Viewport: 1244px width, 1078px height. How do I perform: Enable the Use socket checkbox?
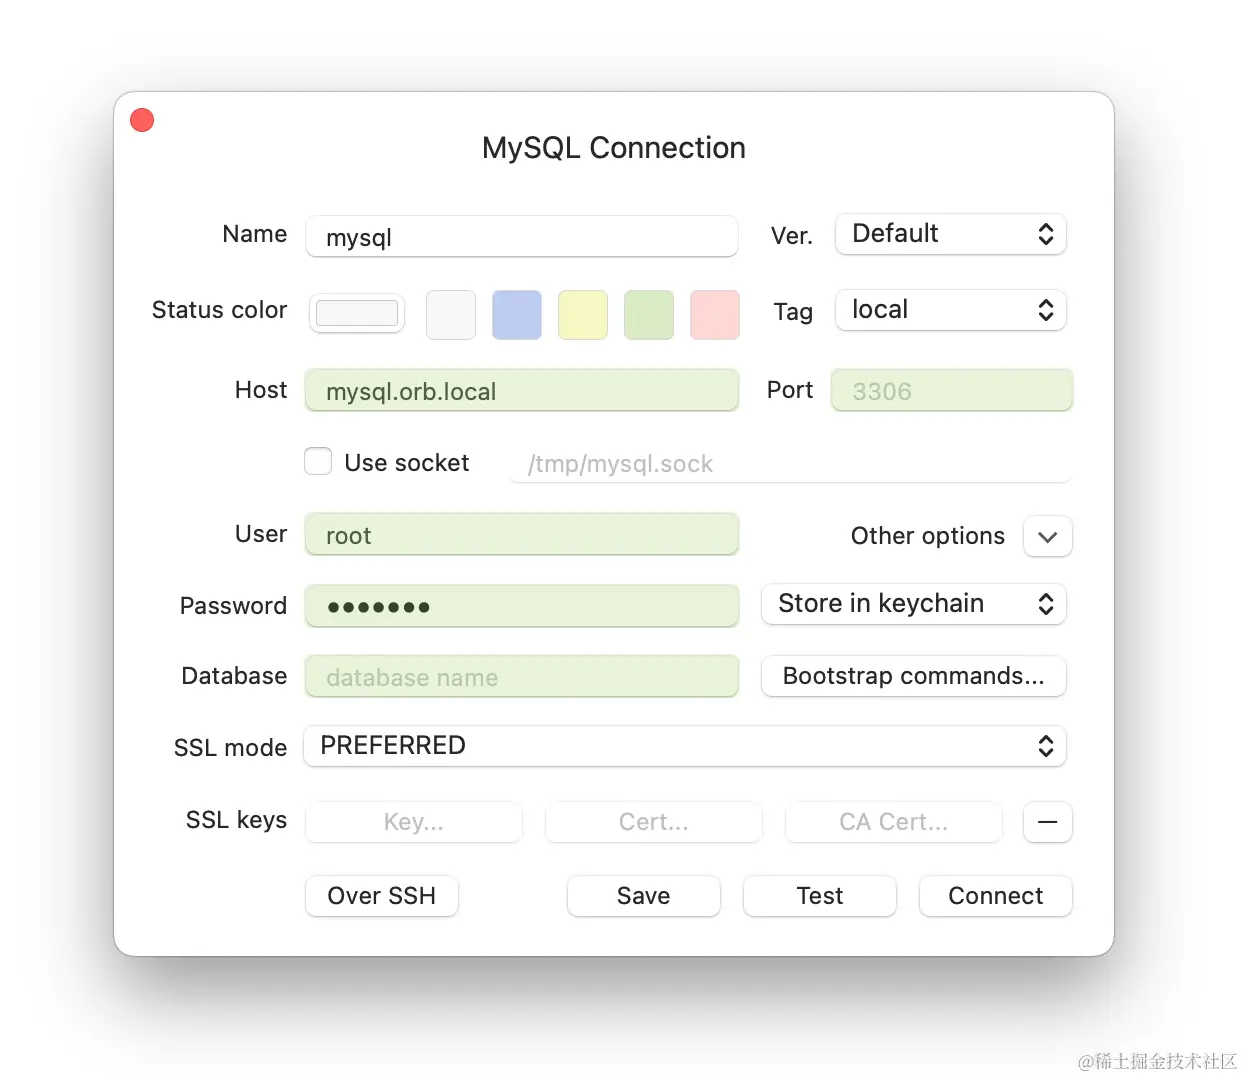click(317, 461)
